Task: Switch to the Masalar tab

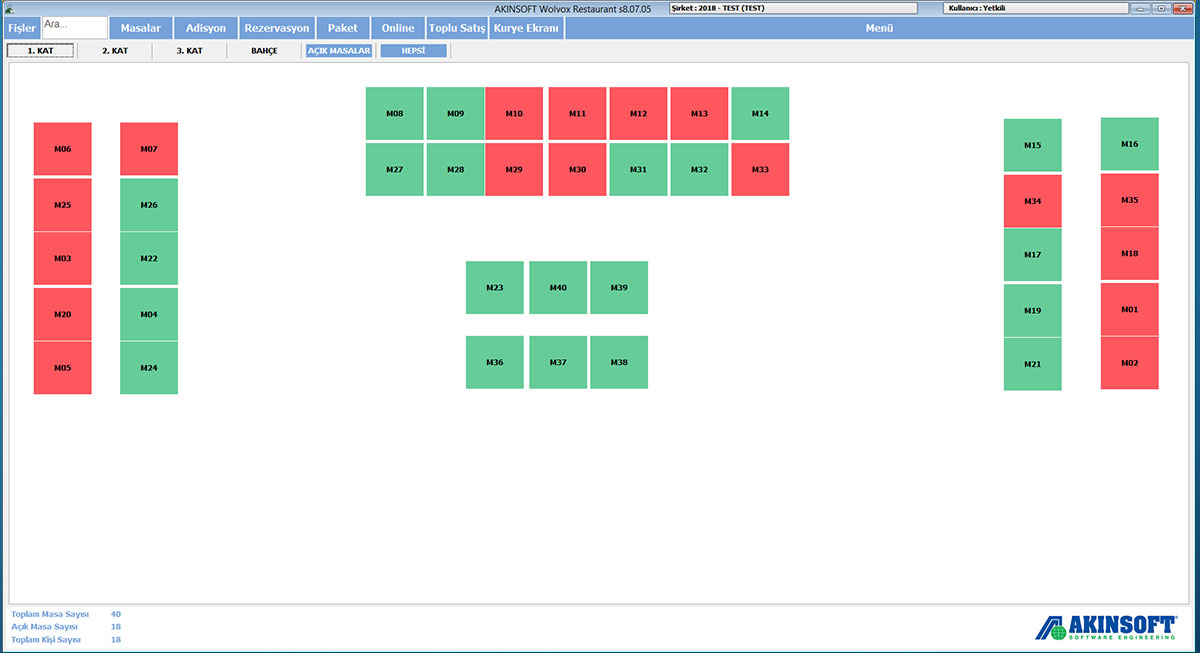Action: [140, 28]
